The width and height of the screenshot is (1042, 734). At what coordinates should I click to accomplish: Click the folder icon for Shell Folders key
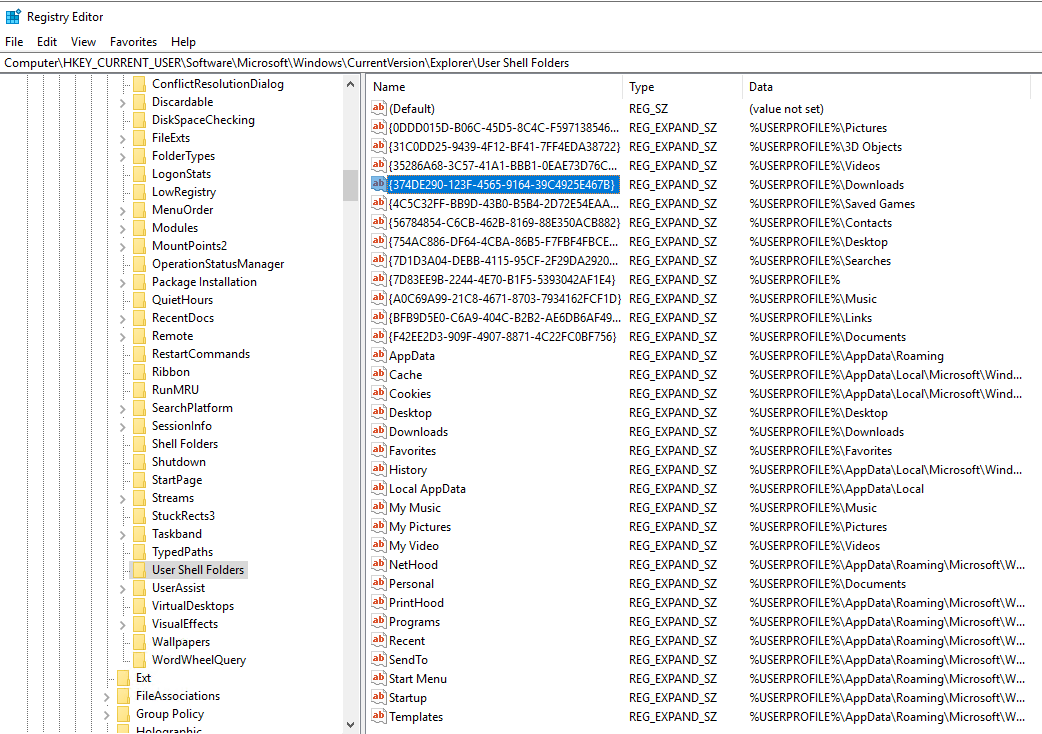pos(138,443)
